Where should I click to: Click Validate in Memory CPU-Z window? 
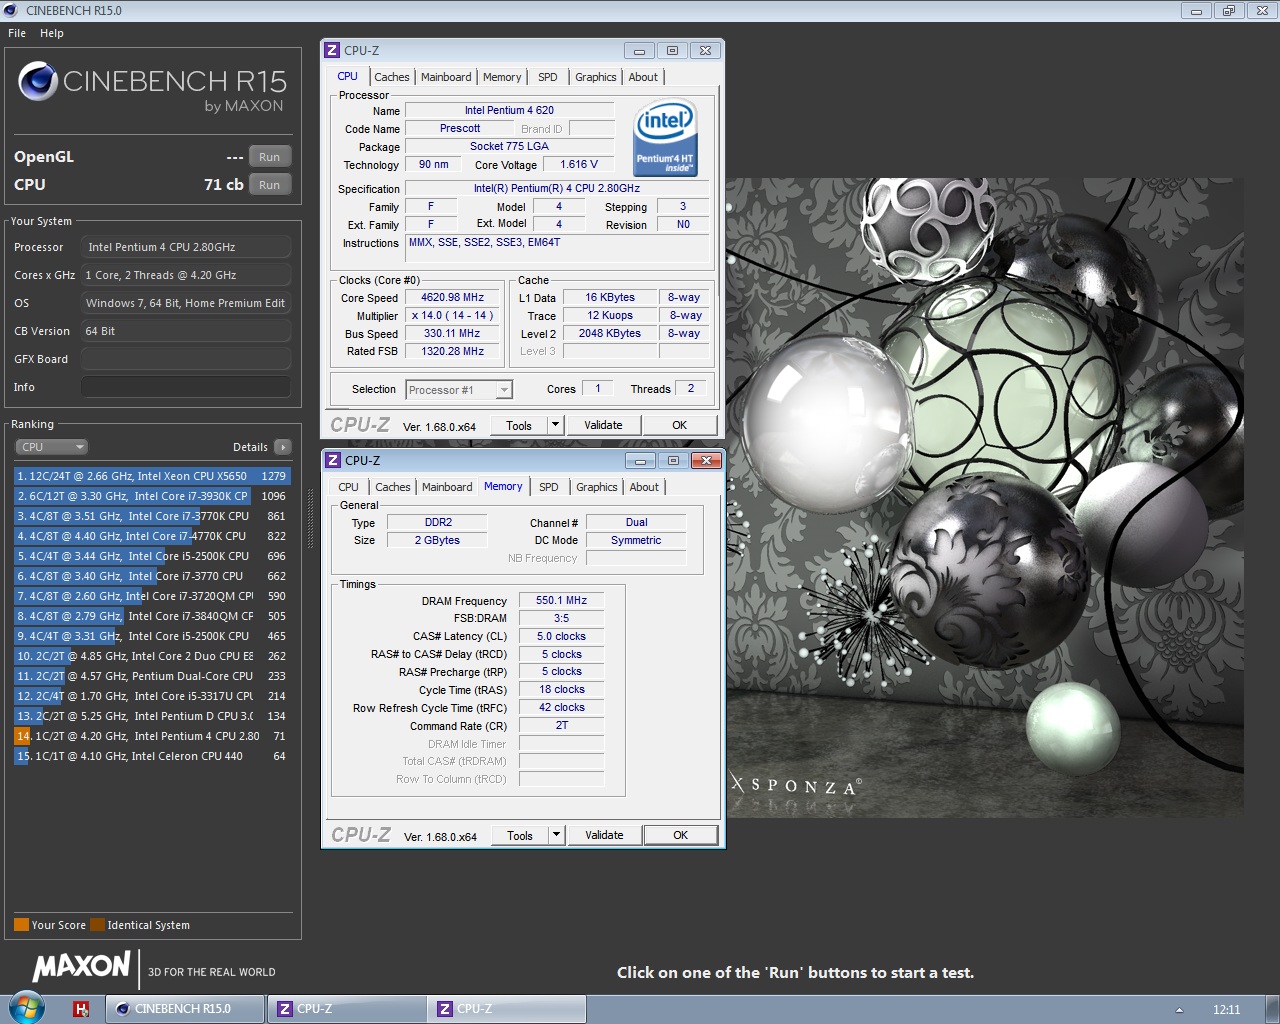click(x=604, y=835)
